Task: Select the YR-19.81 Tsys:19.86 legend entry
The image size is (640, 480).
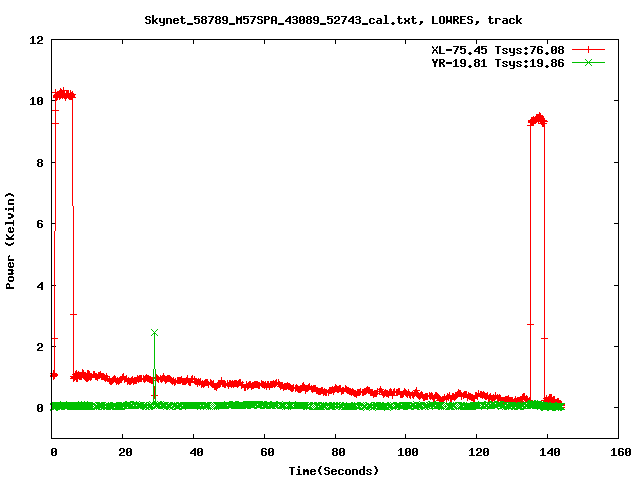Action: click(498, 63)
